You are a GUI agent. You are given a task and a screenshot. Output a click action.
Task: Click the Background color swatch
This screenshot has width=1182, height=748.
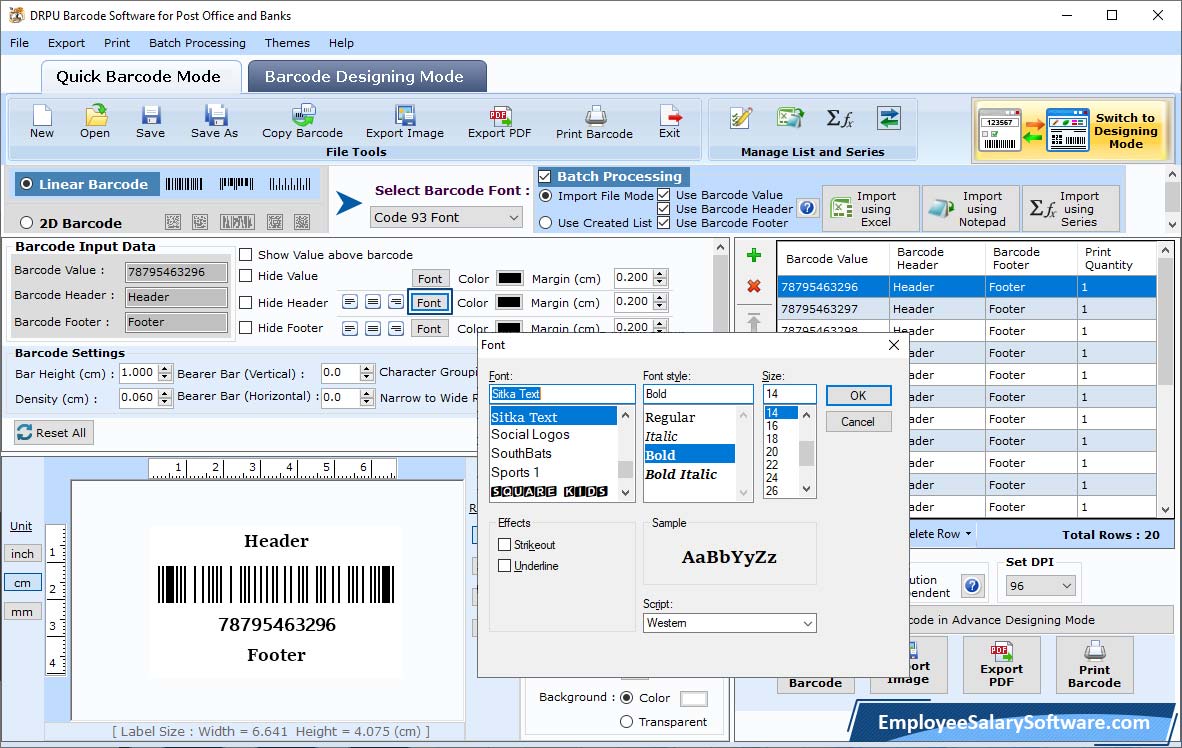tap(694, 698)
